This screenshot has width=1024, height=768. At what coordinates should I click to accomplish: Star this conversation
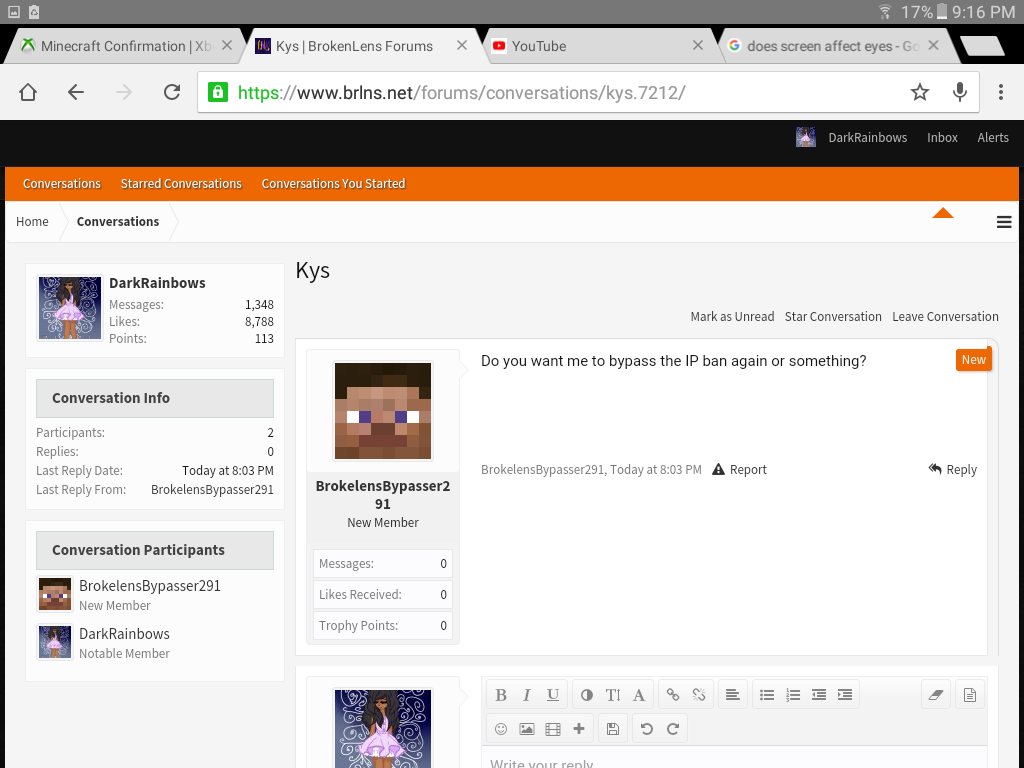[833, 317]
